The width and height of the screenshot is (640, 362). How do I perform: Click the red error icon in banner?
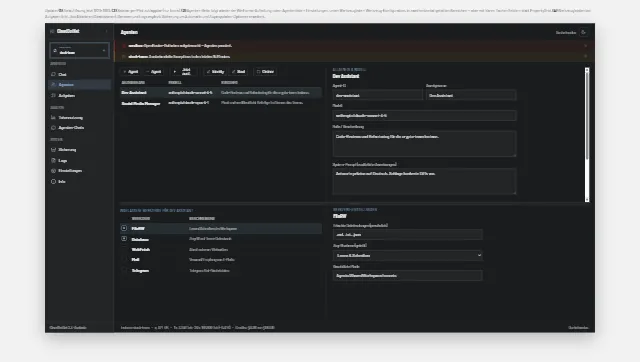click(x=124, y=46)
